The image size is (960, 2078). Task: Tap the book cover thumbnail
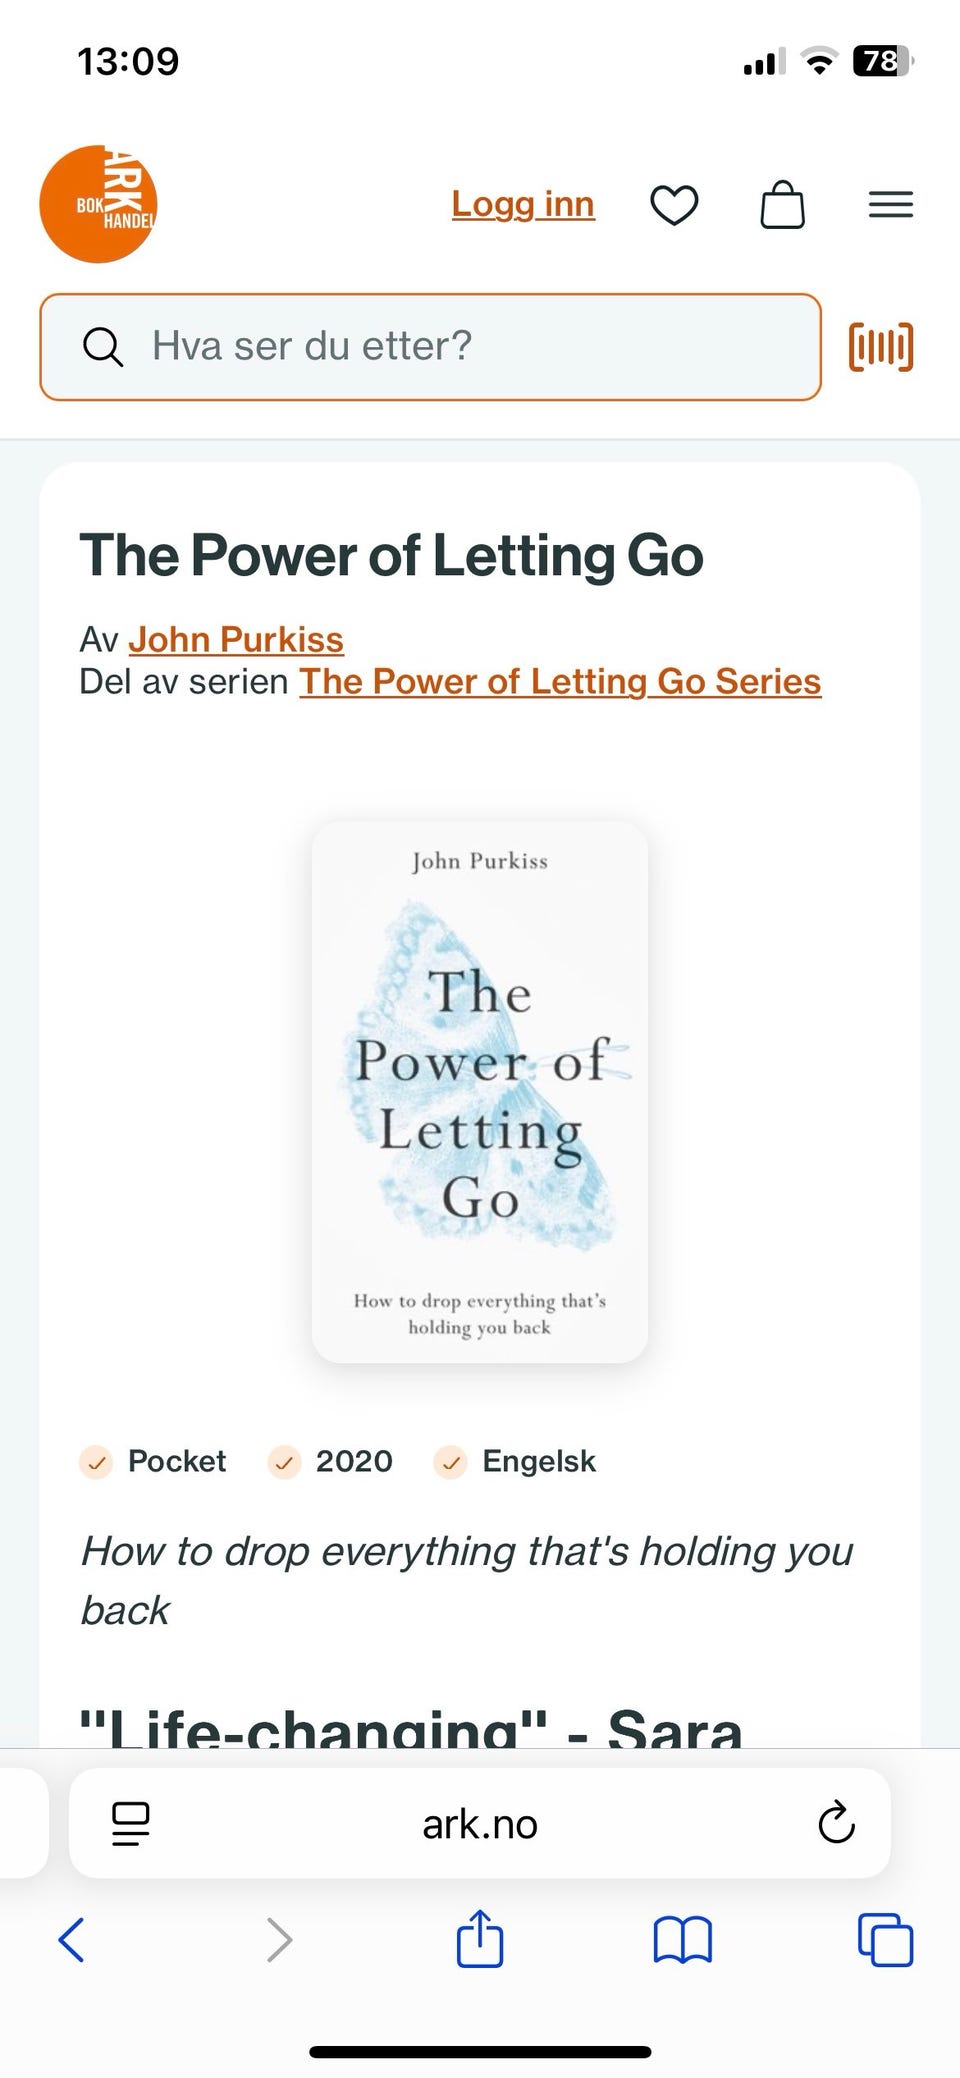[x=480, y=1091]
